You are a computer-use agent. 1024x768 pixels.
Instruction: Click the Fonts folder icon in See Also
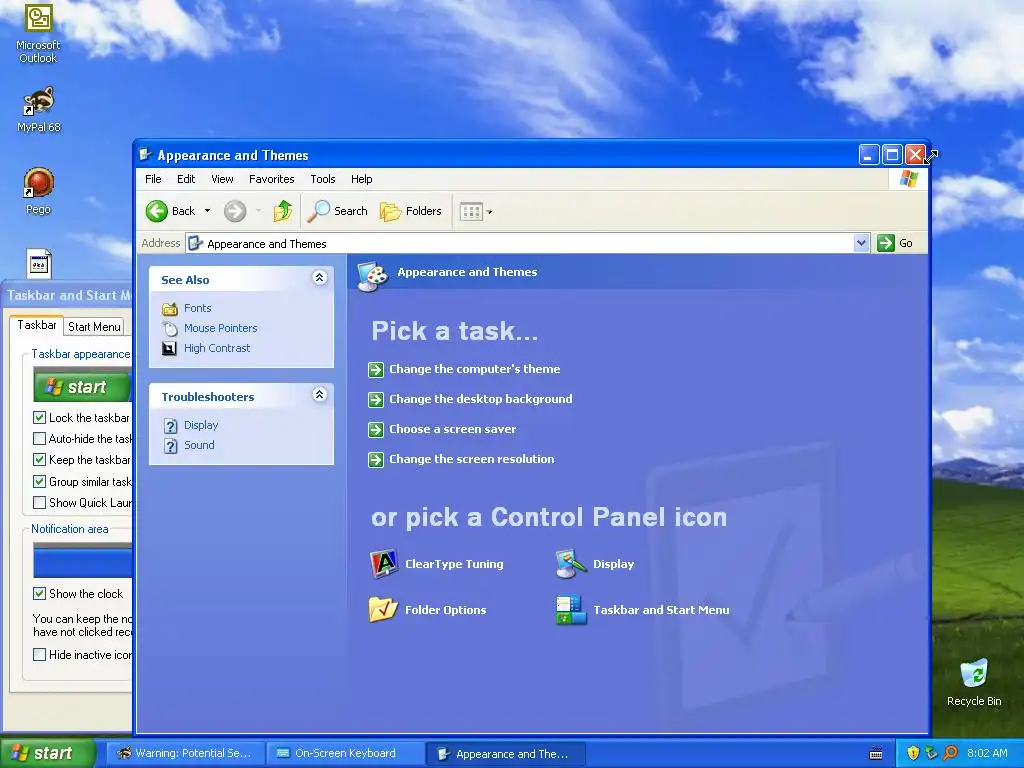pyautogui.click(x=170, y=308)
